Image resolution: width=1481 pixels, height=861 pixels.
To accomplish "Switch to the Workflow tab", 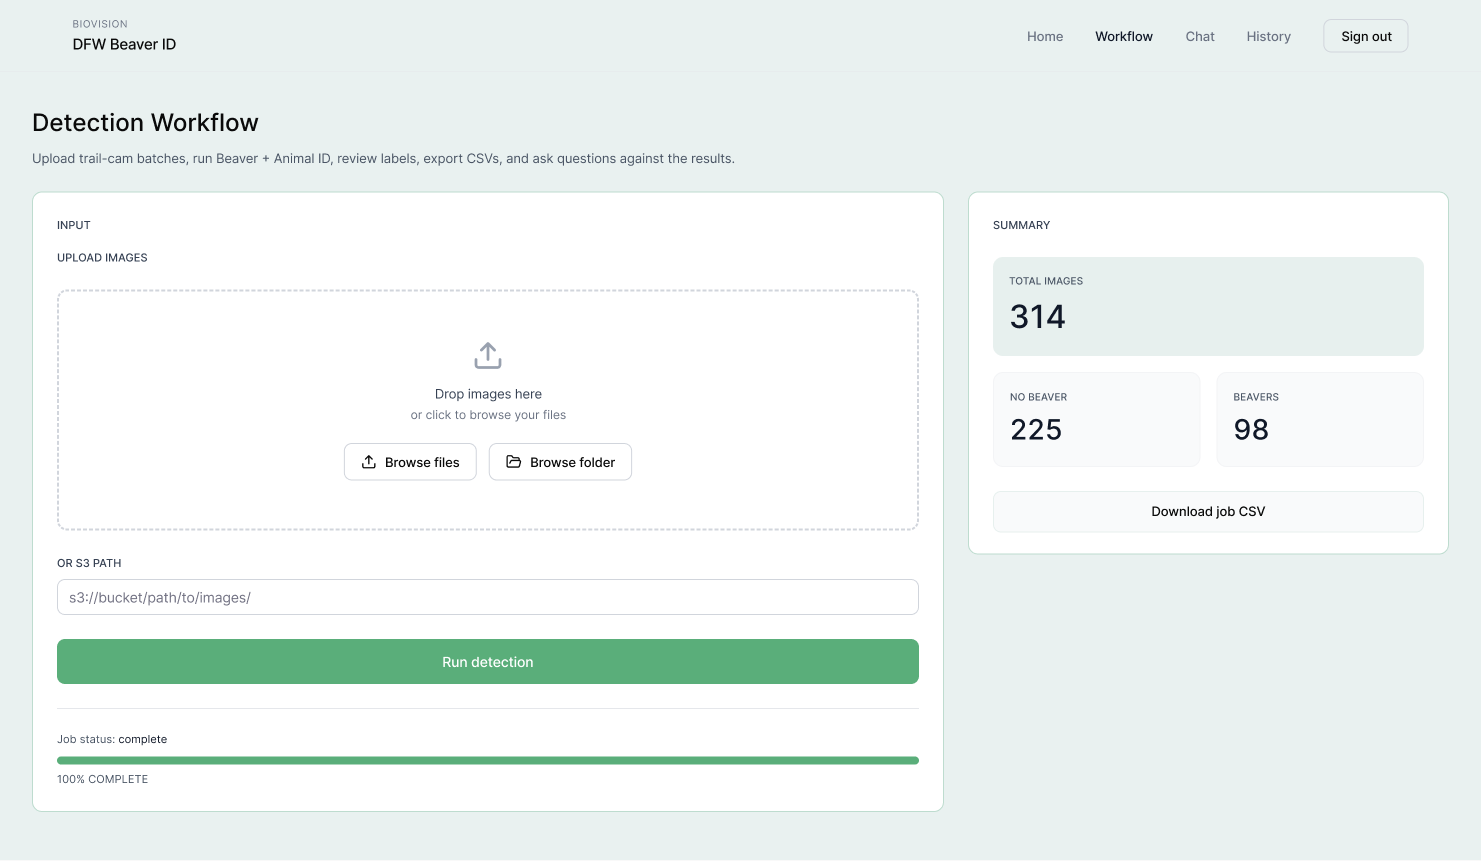I will [1123, 36].
